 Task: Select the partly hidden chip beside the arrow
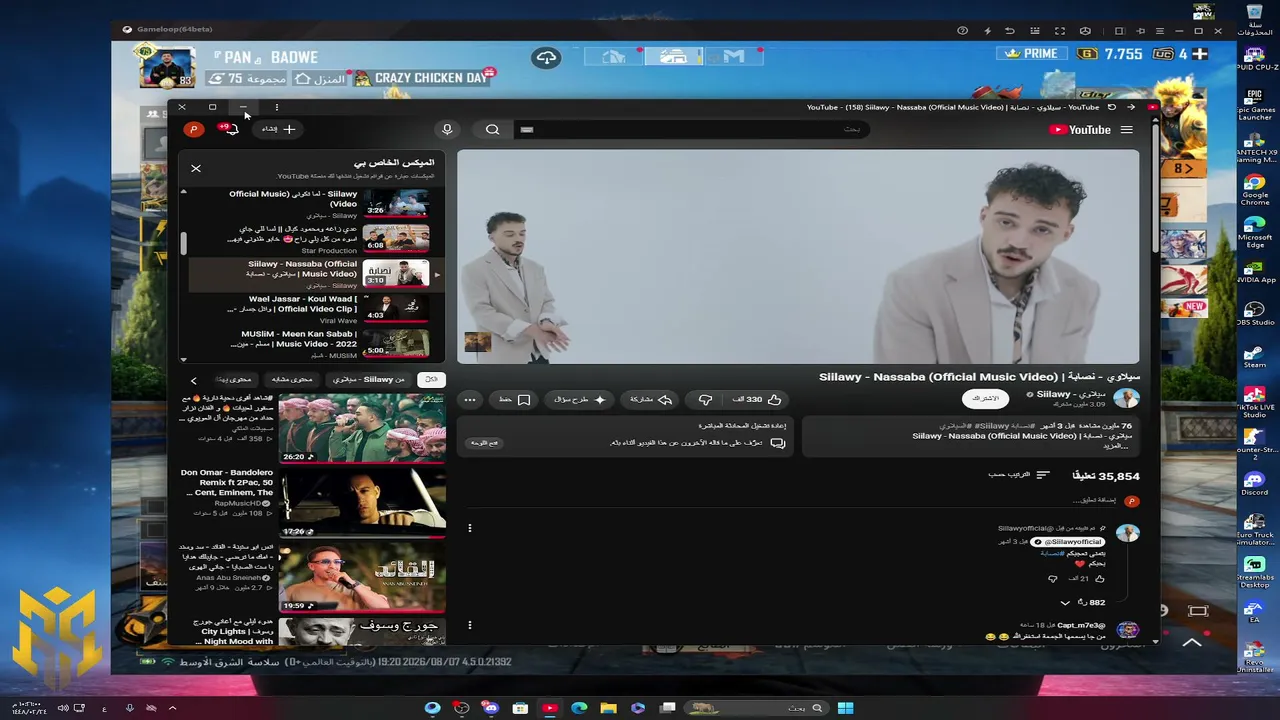click(x=235, y=380)
